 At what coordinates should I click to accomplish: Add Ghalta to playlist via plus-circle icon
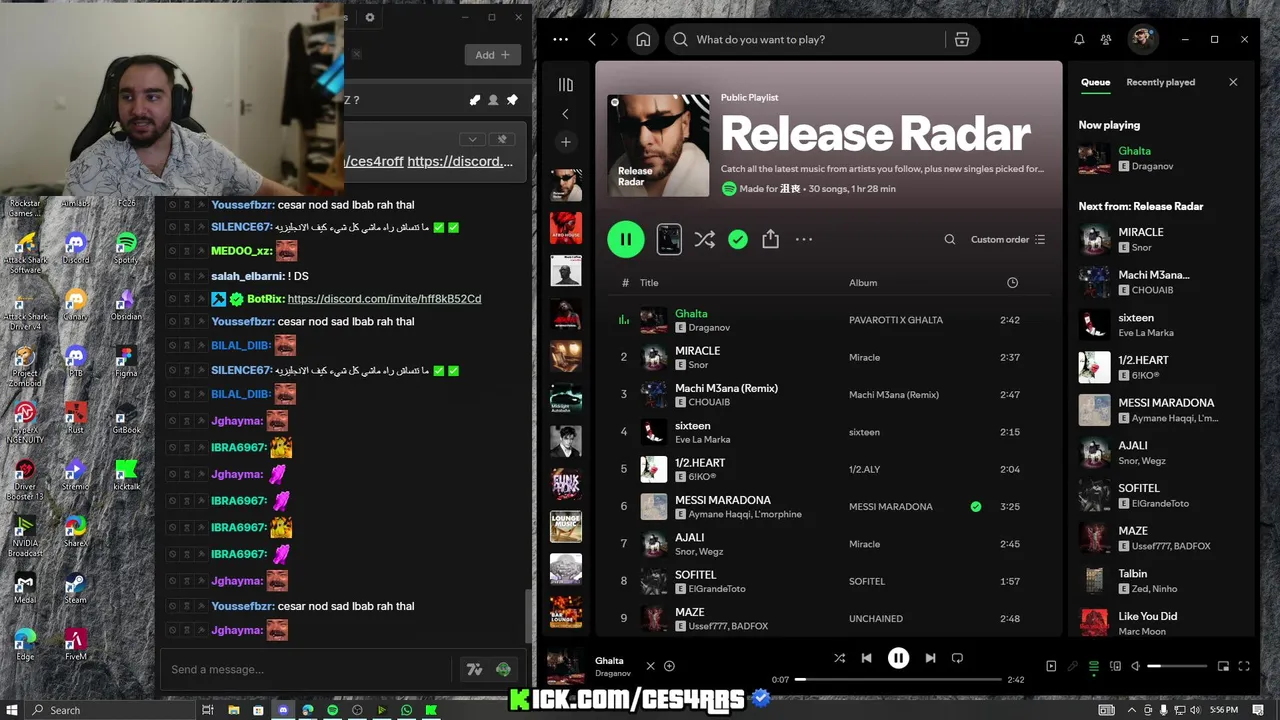point(669,666)
